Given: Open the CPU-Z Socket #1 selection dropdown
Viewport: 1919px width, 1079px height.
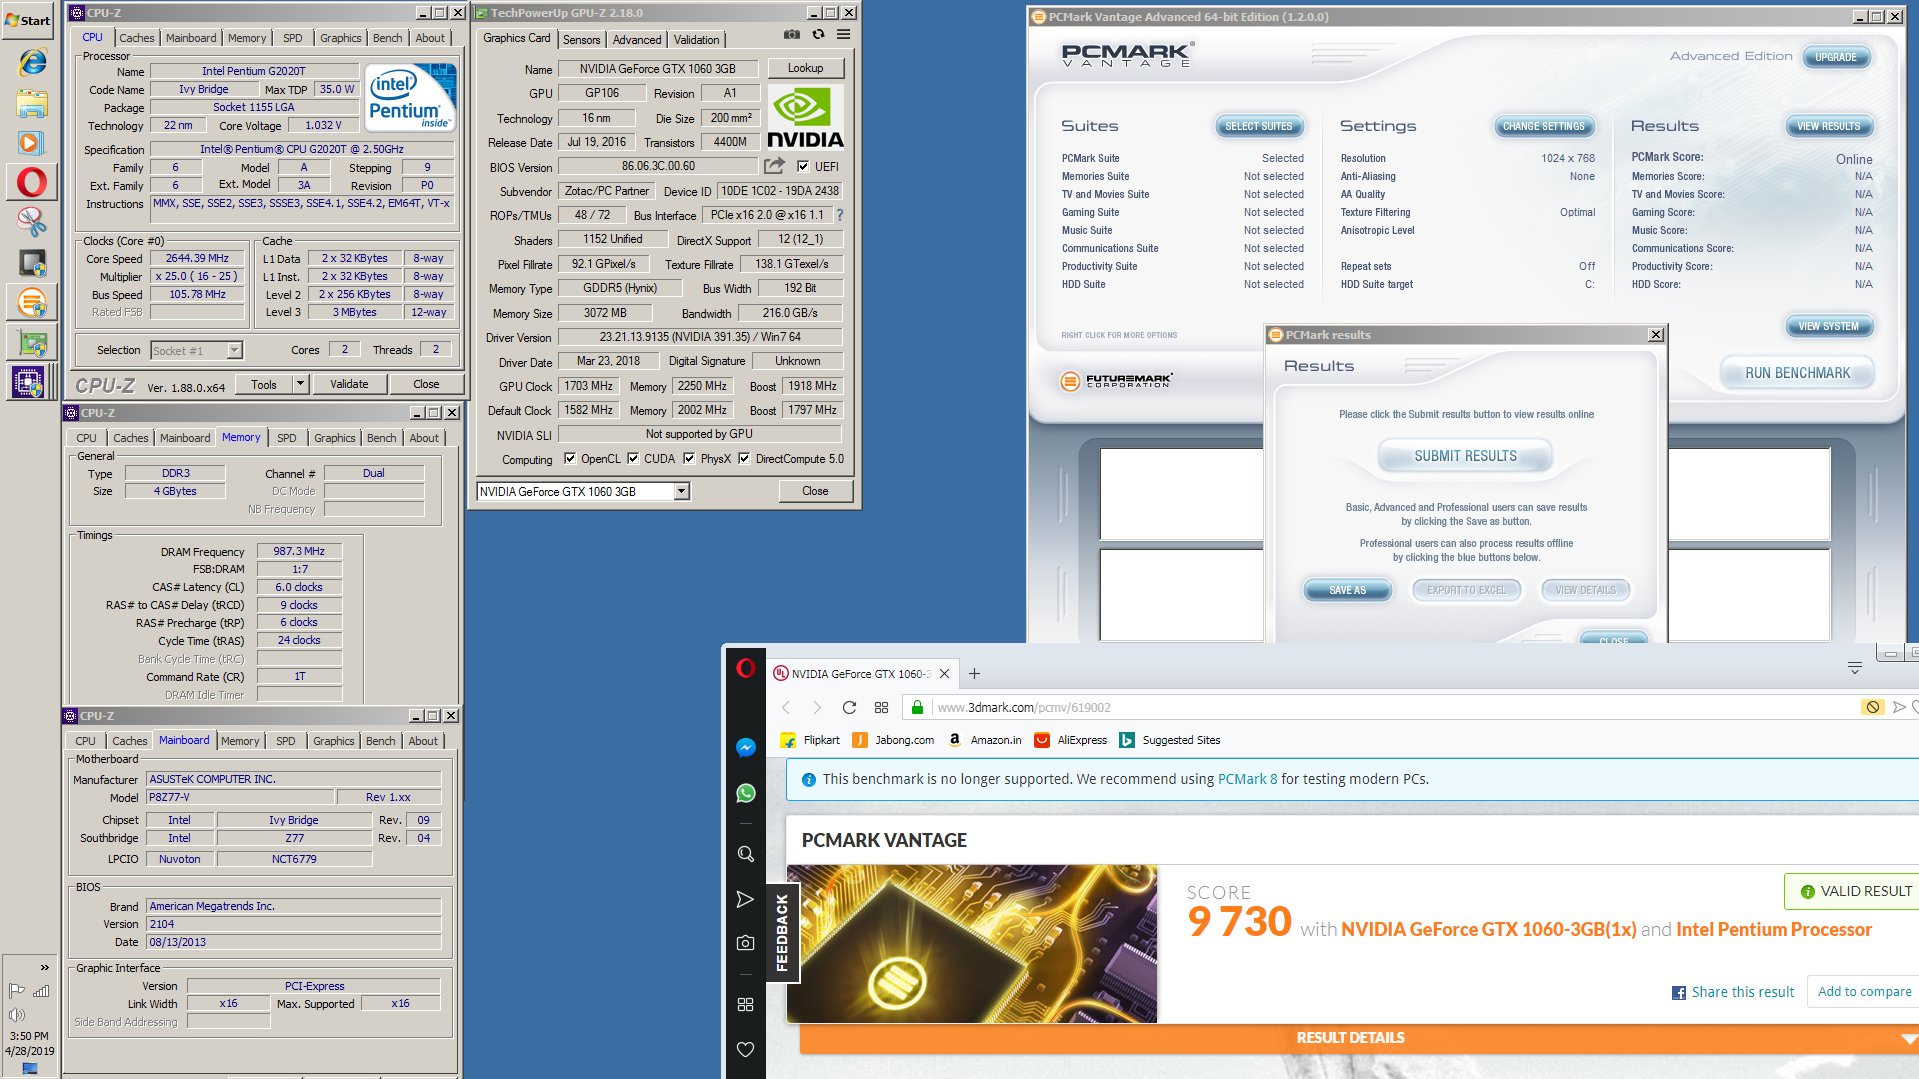Looking at the screenshot, I should [x=235, y=350].
